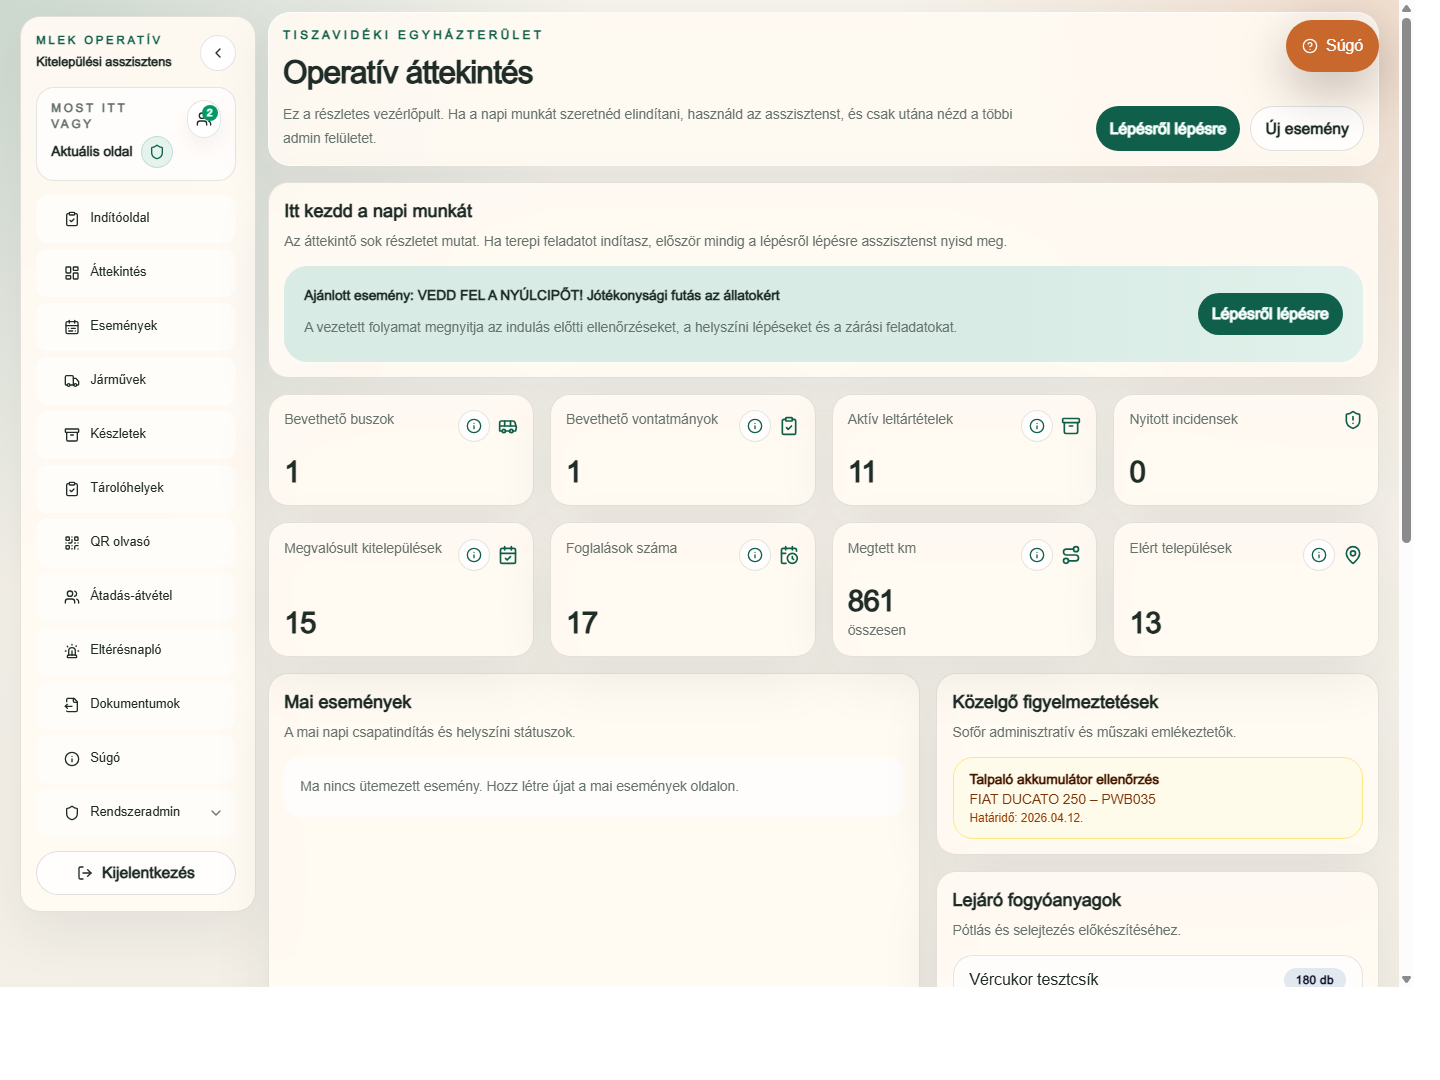Viewport: 1440px width, 1080px height.
Task: Click the info icon on Bevethető buszok card
Action: [x=474, y=426]
